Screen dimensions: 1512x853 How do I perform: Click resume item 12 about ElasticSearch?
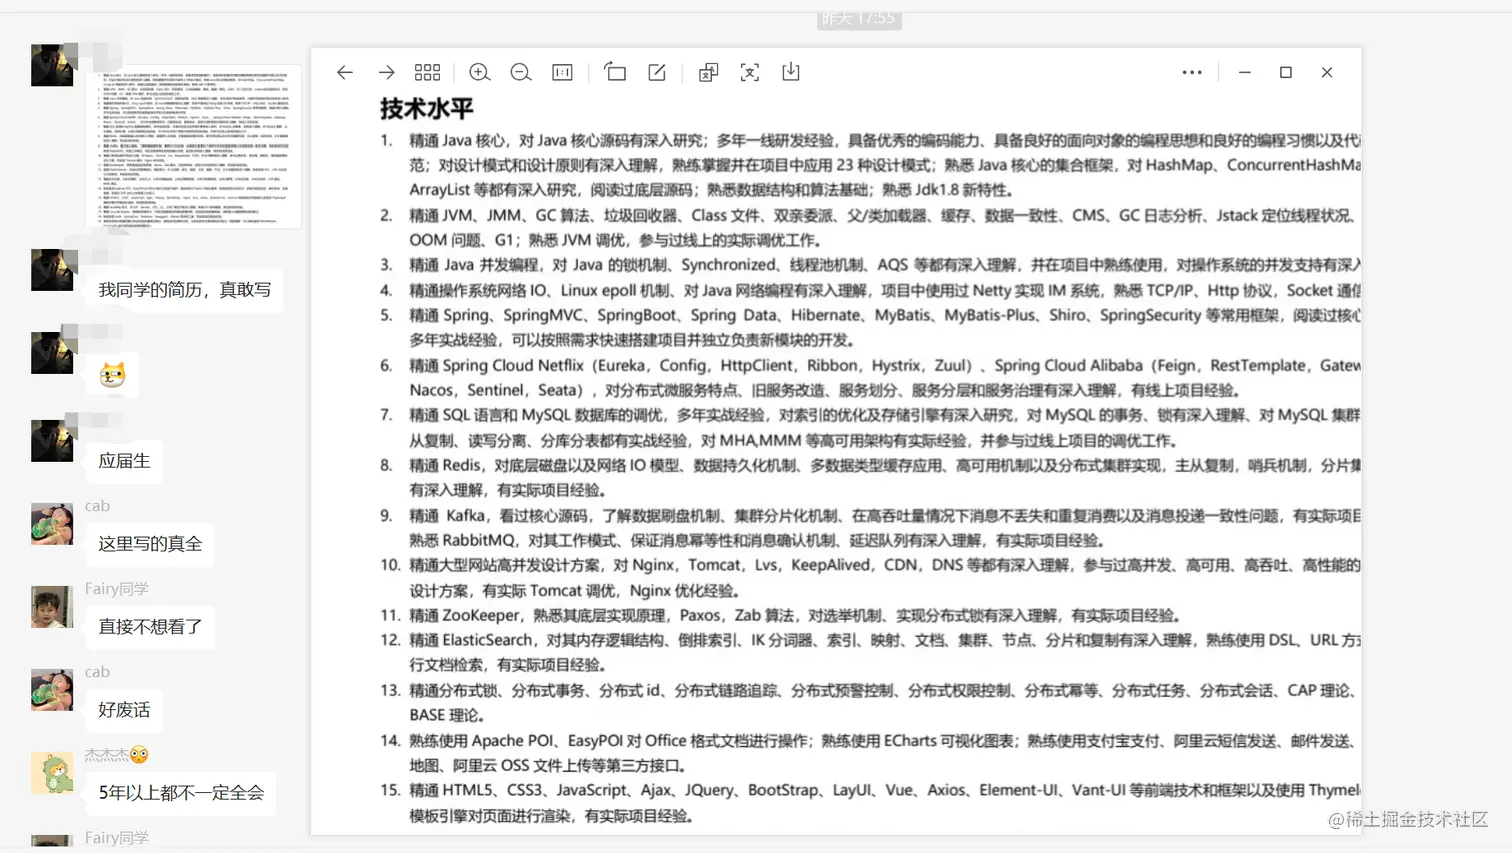pyautogui.click(x=870, y=653)
